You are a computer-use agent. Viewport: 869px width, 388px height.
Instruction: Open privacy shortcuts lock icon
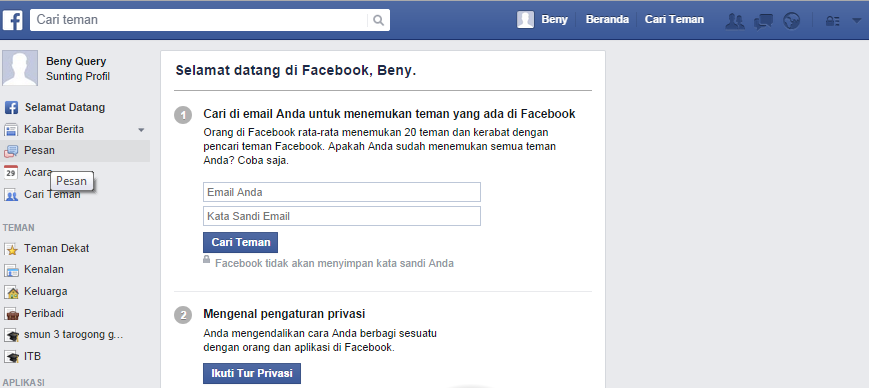tap(833, 21)
